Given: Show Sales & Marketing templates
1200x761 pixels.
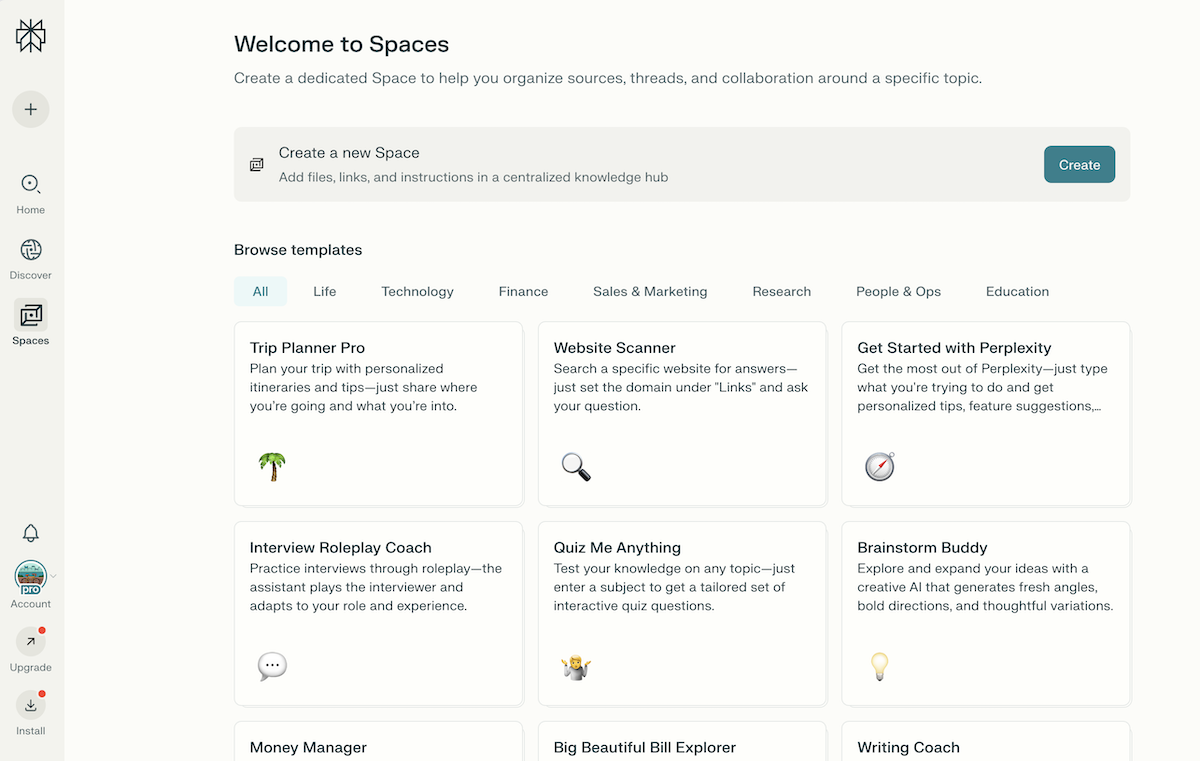Looking at the screenshot, I should (x=650, y=292).
